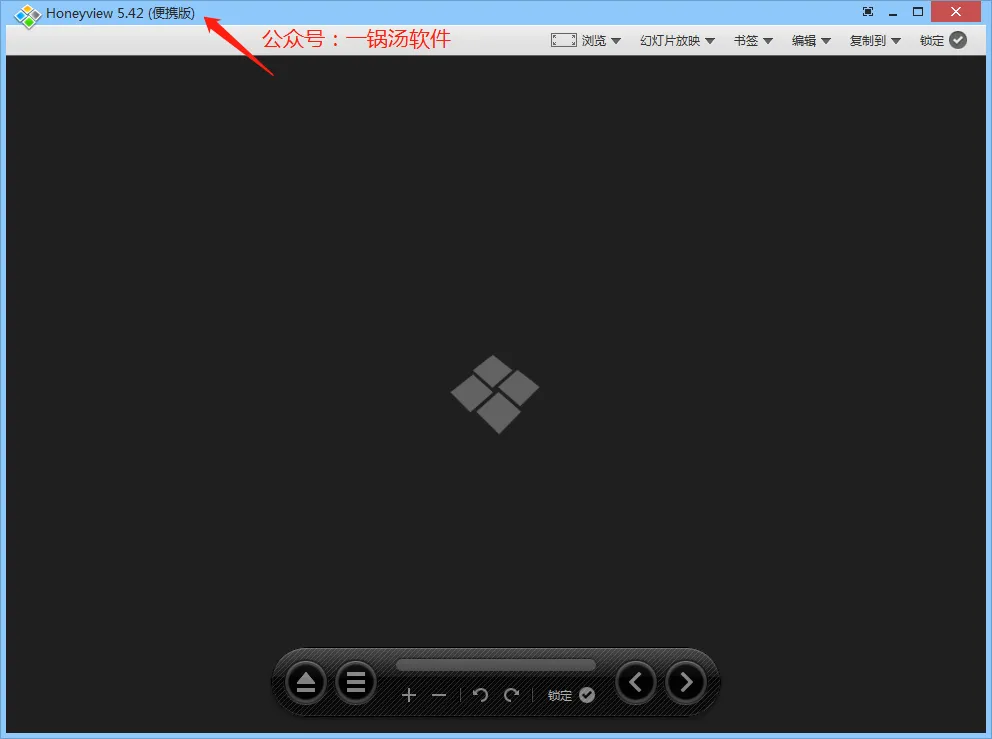Viewport: 992px width, 739px height.
Task: Go to previous image arrow
Action: point(636,683)
